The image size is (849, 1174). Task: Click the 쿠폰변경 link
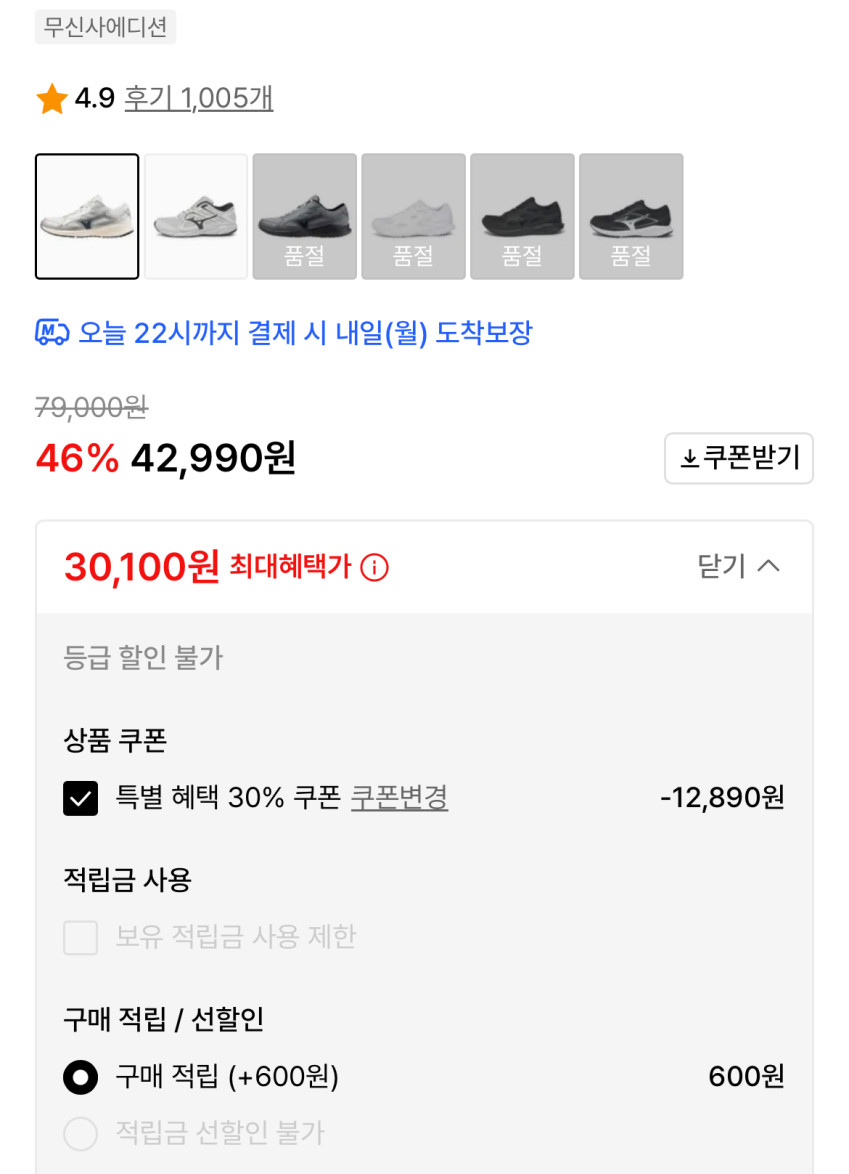399,798
